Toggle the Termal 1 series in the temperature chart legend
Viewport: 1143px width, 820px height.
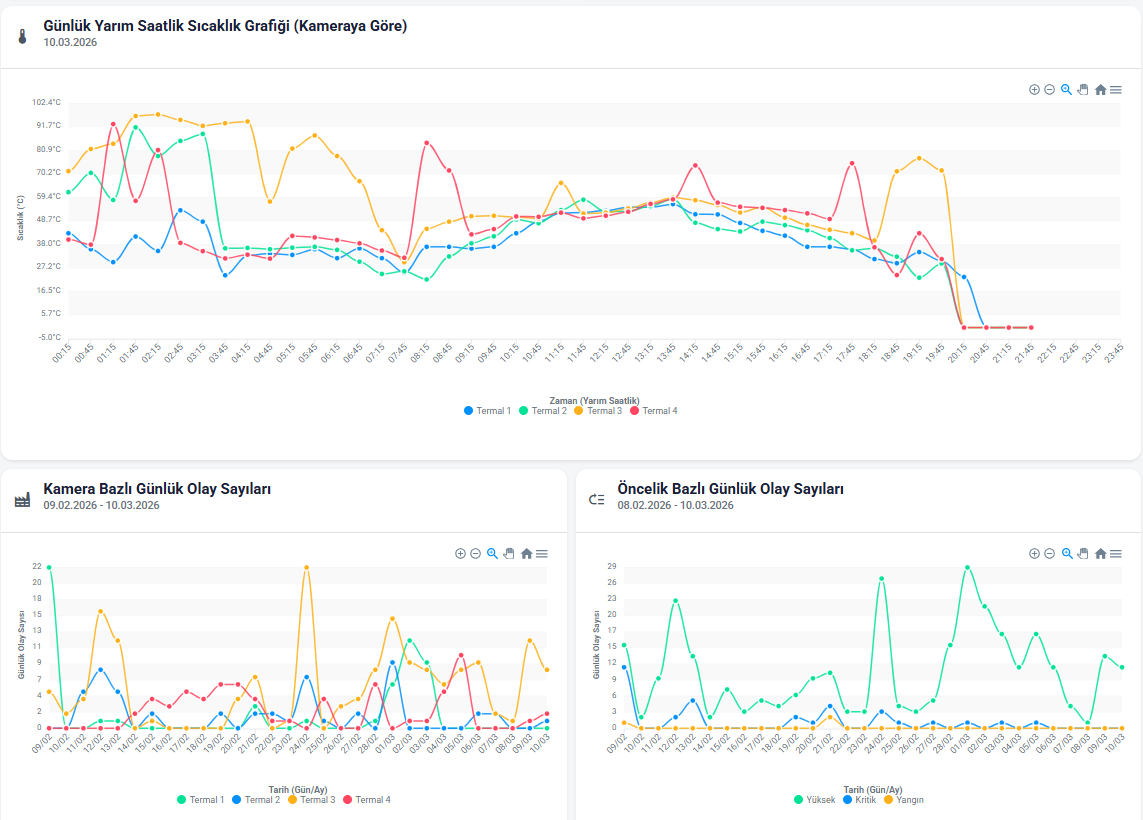487,411
